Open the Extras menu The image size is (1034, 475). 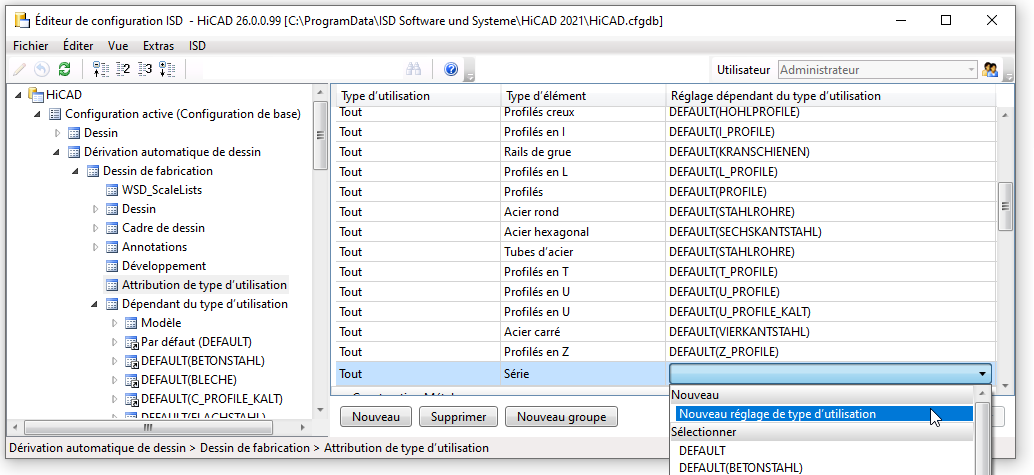click(x=157, y=45)
